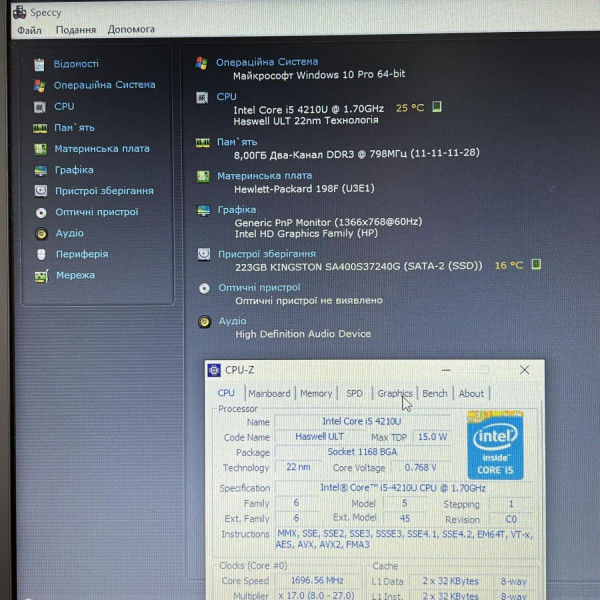Click green temperature indicator next to 16 °C
The width and height of the screenshot is (600, 600).
536,264
